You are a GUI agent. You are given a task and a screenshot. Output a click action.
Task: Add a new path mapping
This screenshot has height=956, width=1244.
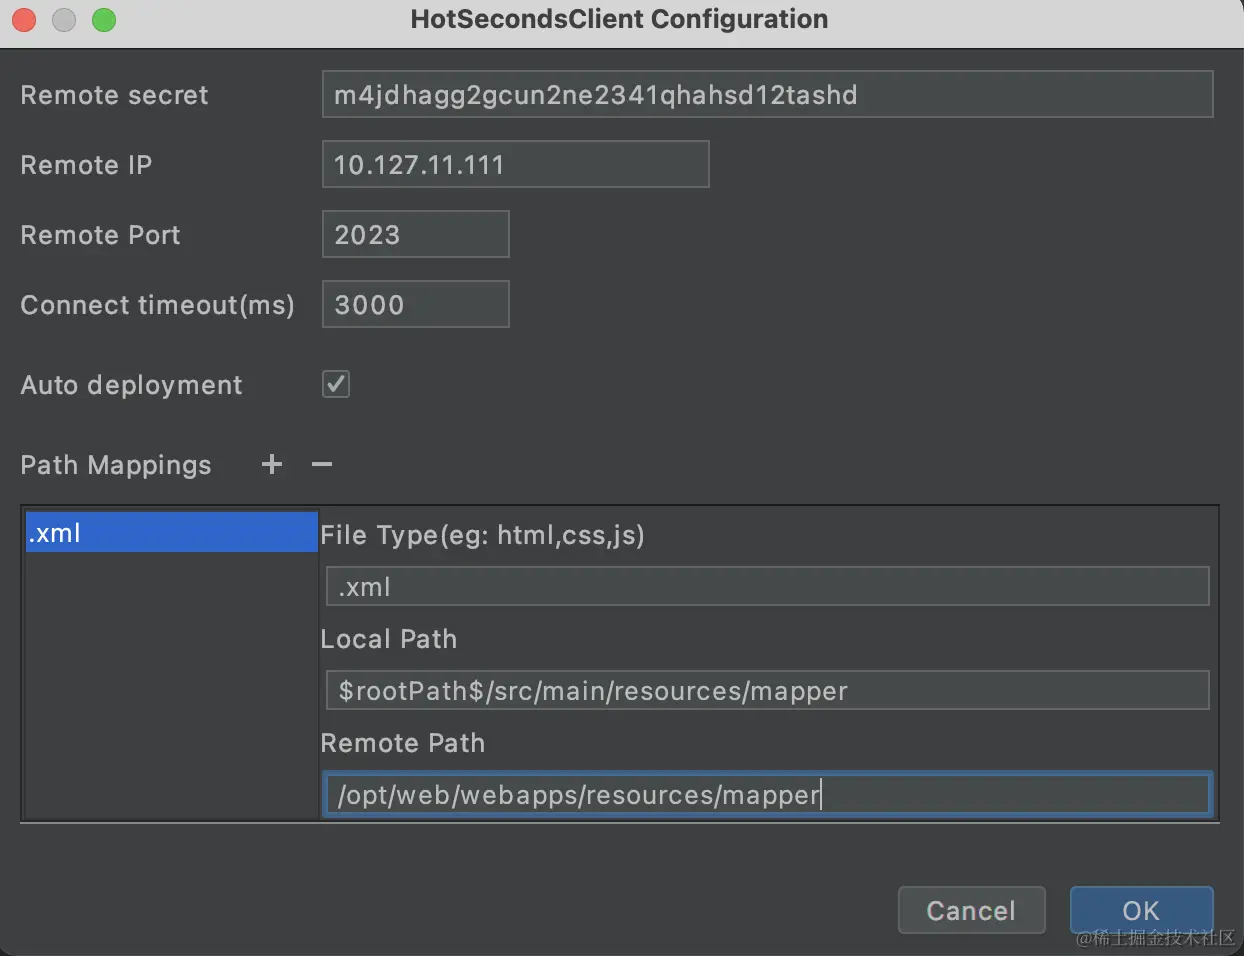[x=272, y=464]
